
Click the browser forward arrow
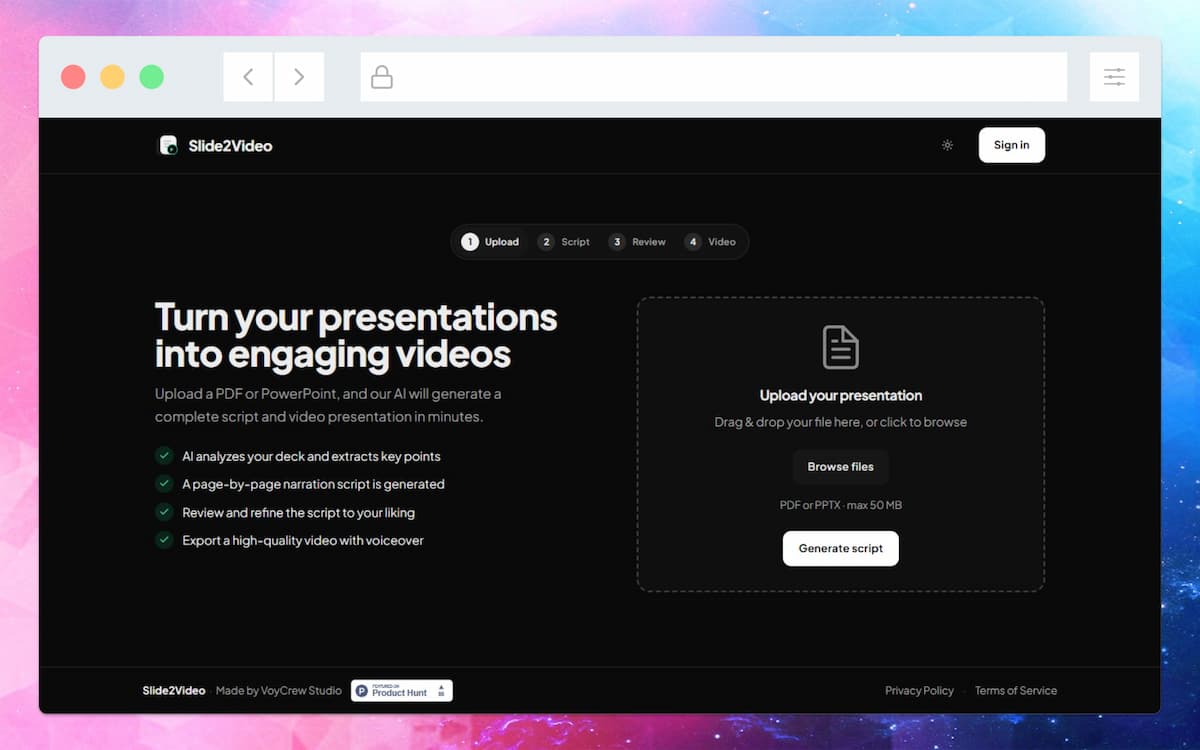tap(299, 77)
